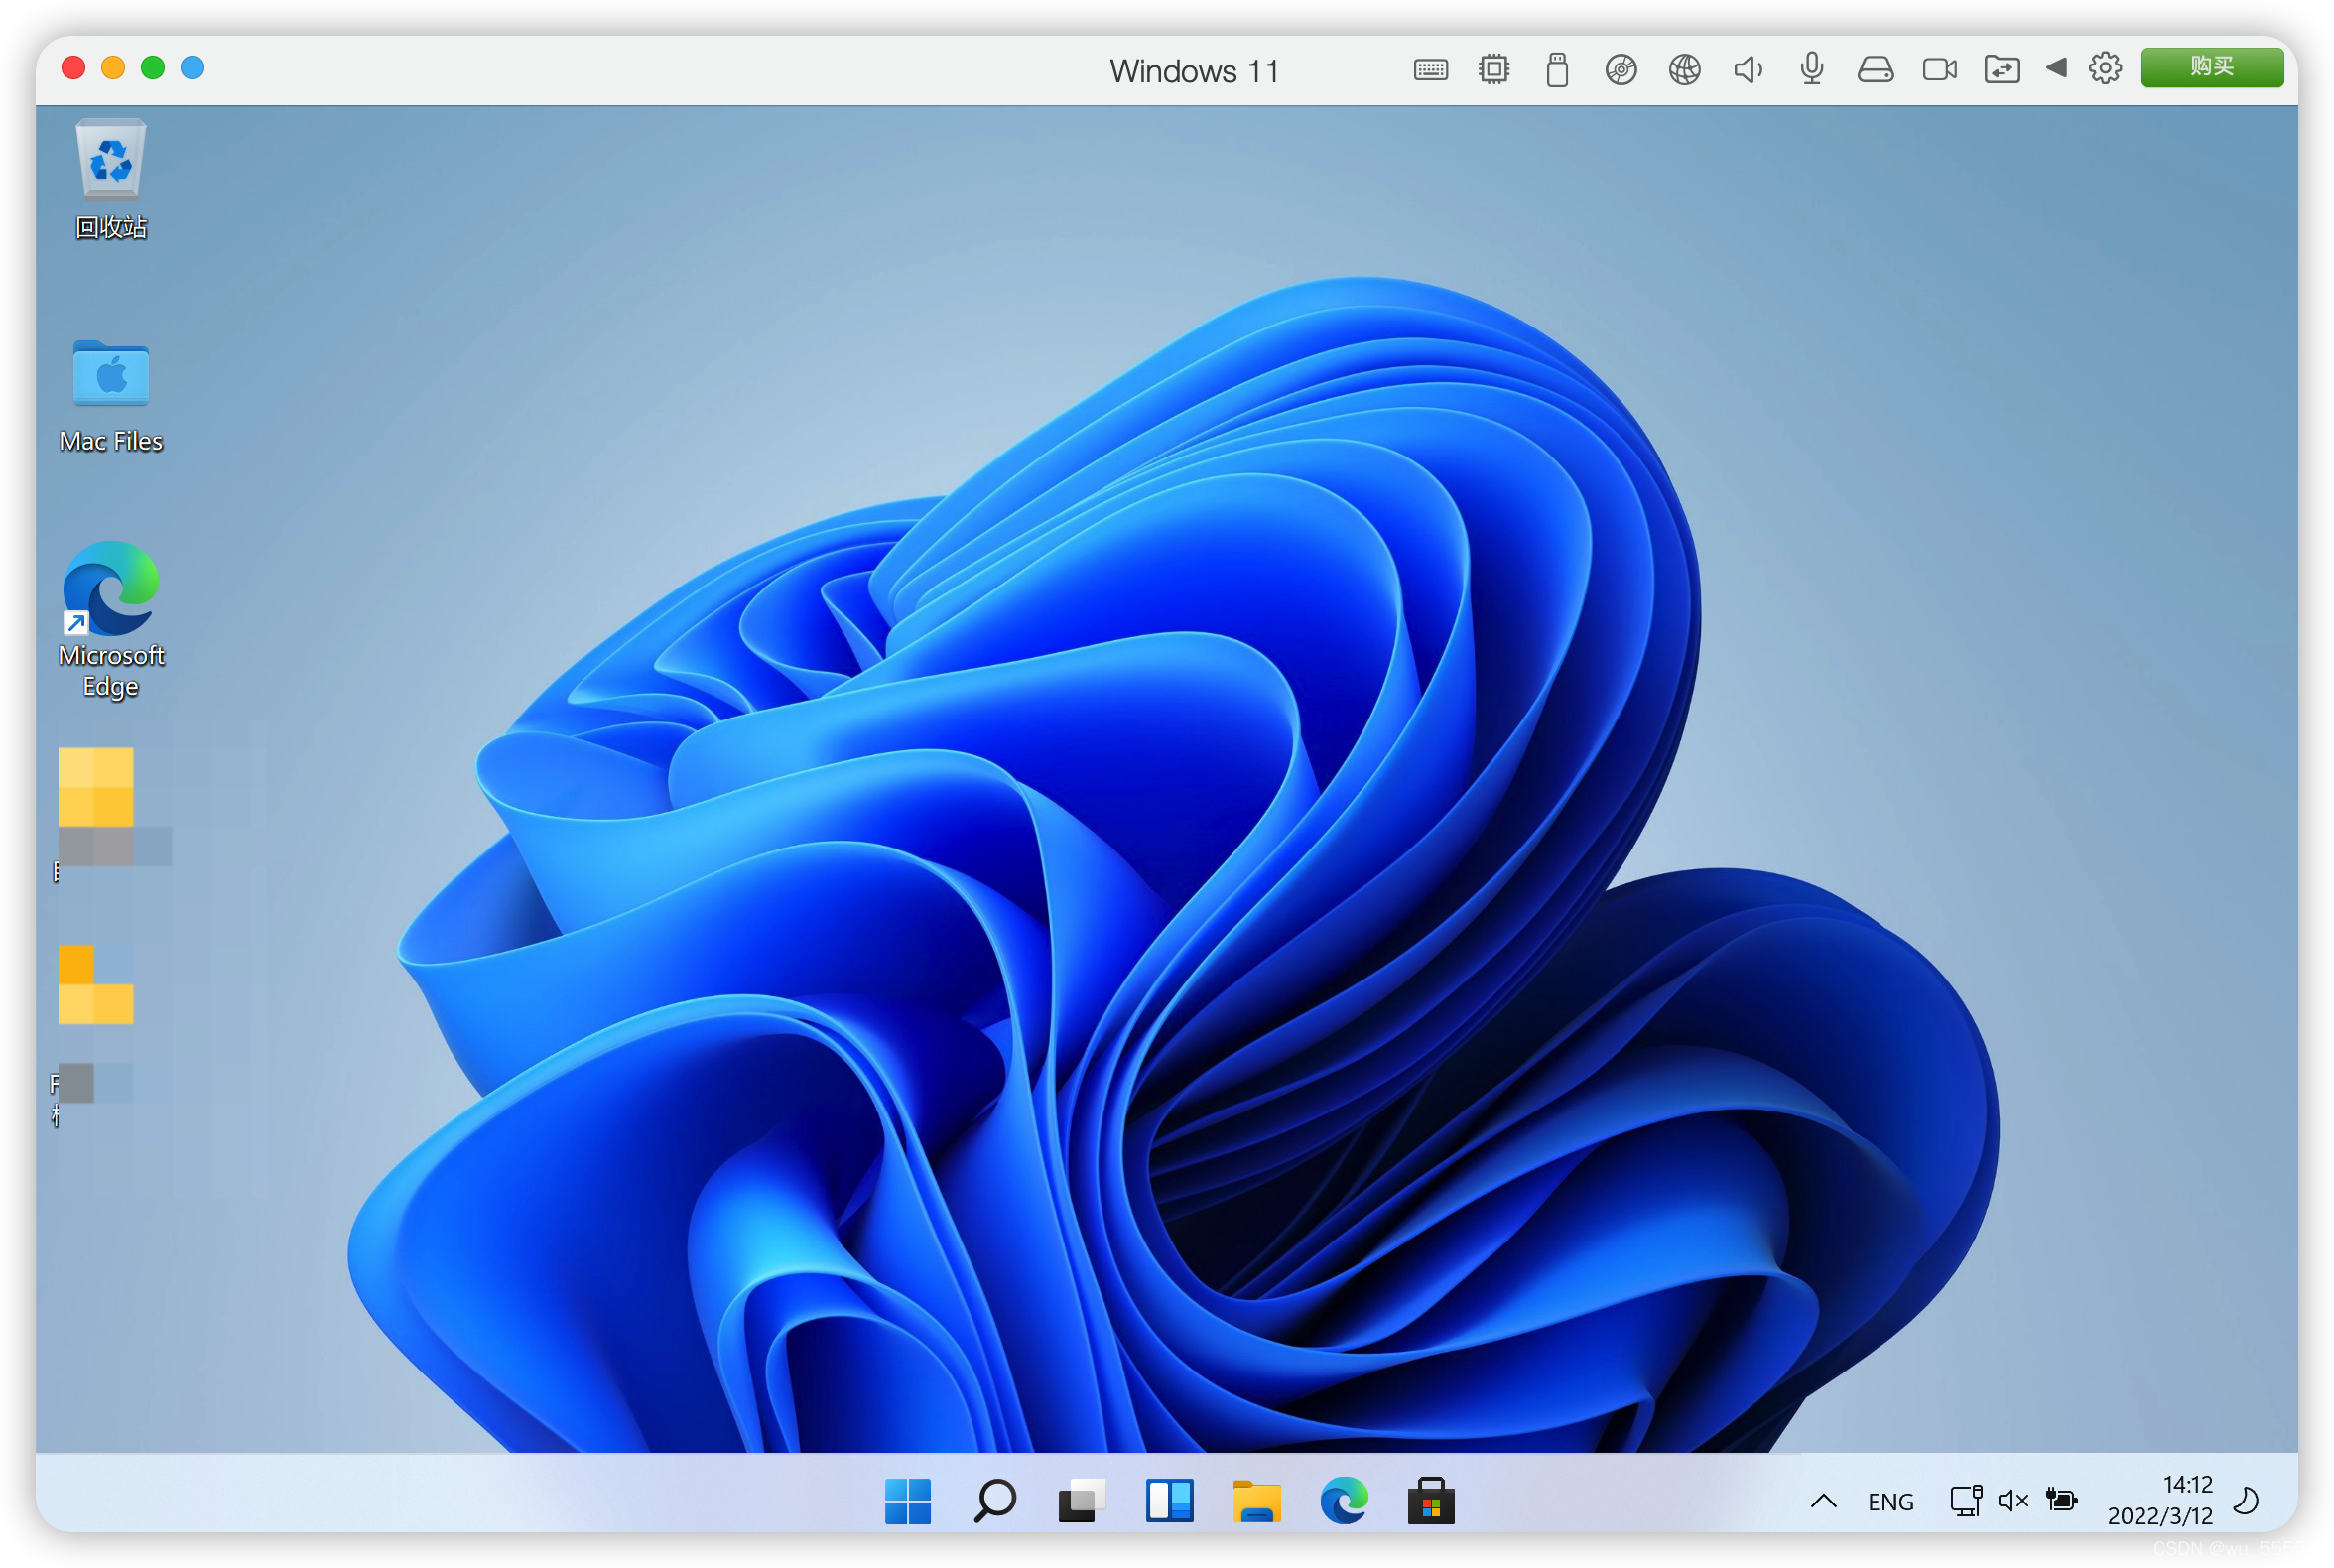This screenshot has width=2334, height=1568.
Task: Select the Microsoft Edge desktop shortcut
Action: click(x=111, y=620)
